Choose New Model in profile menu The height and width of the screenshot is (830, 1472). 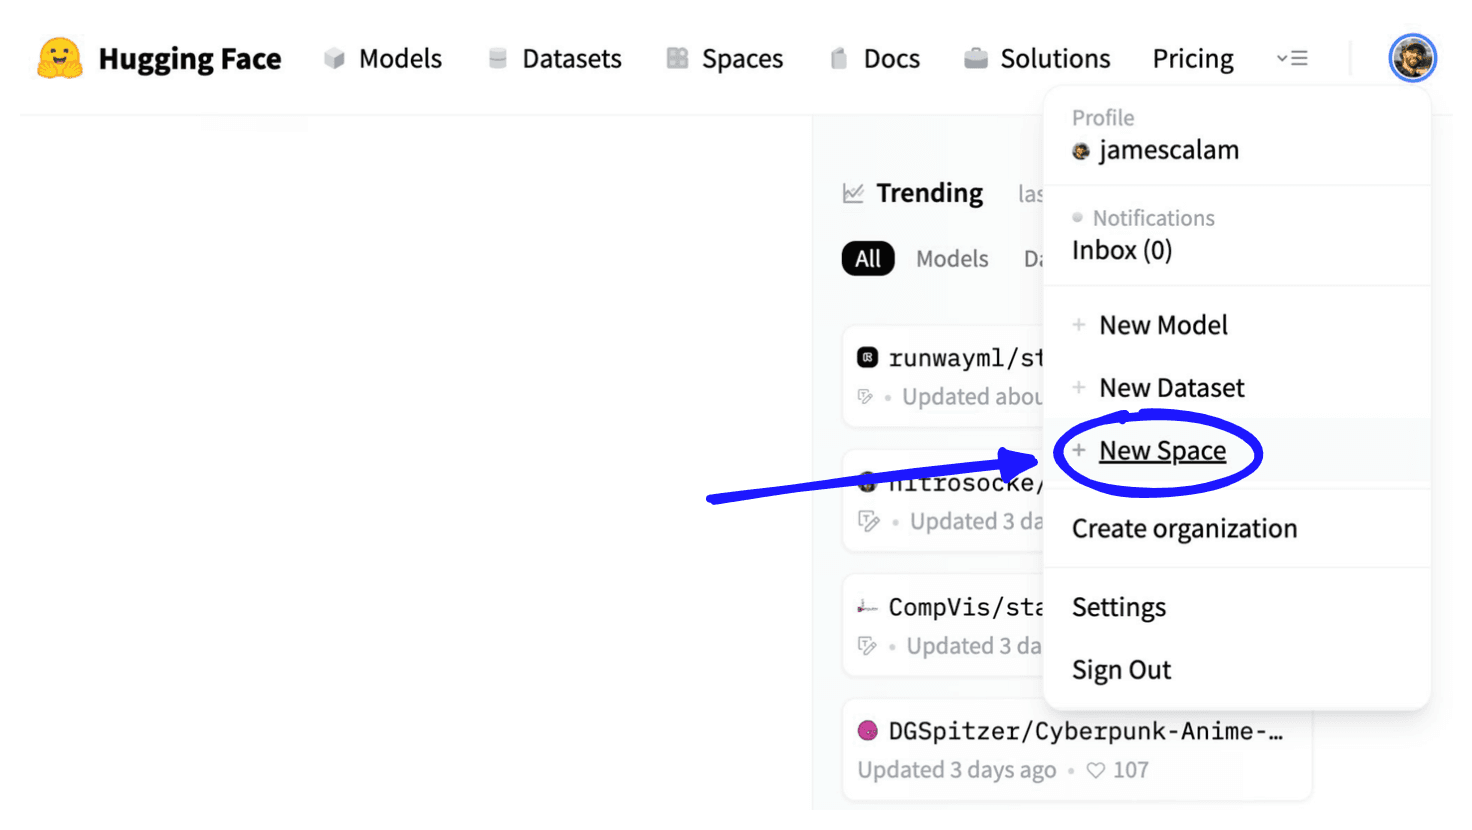point(1163,325)
